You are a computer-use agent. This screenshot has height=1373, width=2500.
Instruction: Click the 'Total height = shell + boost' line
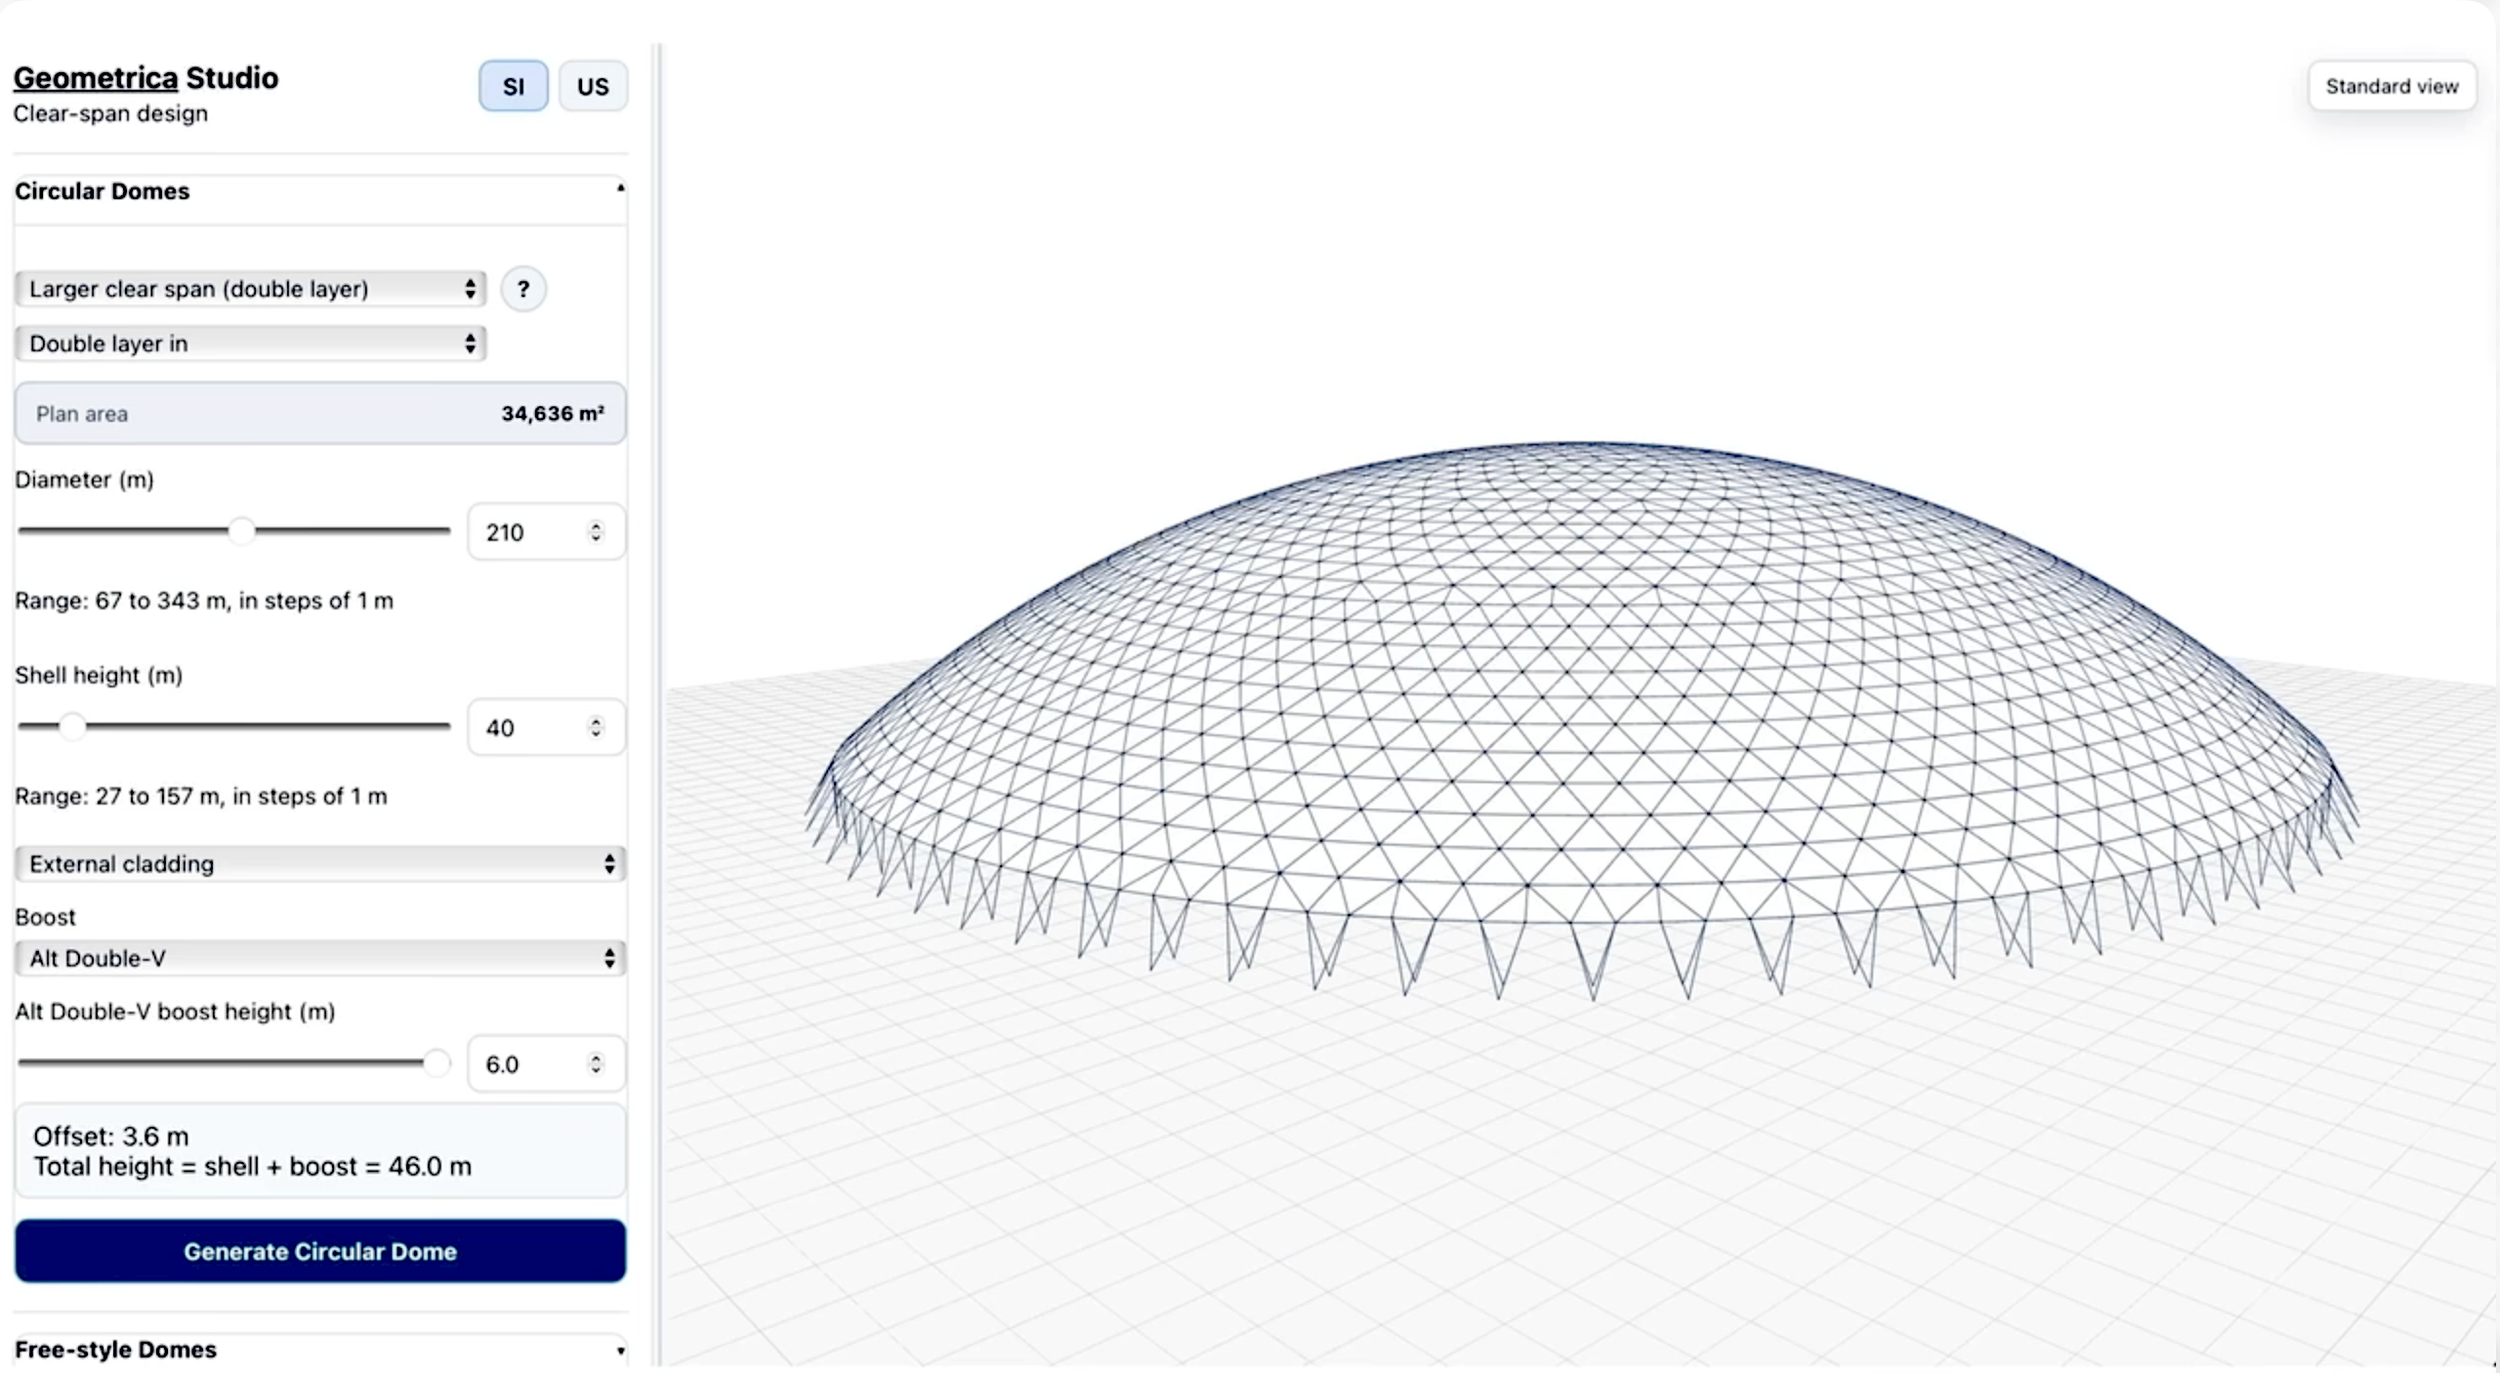coord(252,1167)
